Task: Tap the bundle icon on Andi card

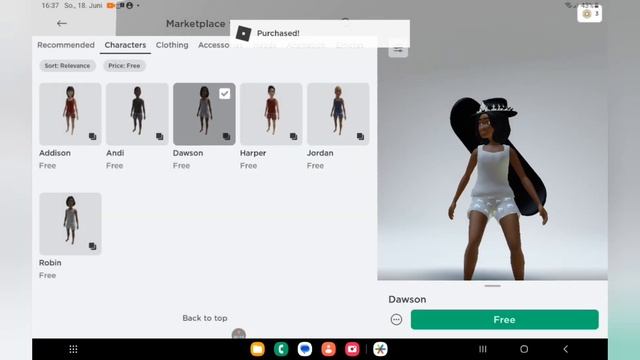Action: tap(160, 136)
